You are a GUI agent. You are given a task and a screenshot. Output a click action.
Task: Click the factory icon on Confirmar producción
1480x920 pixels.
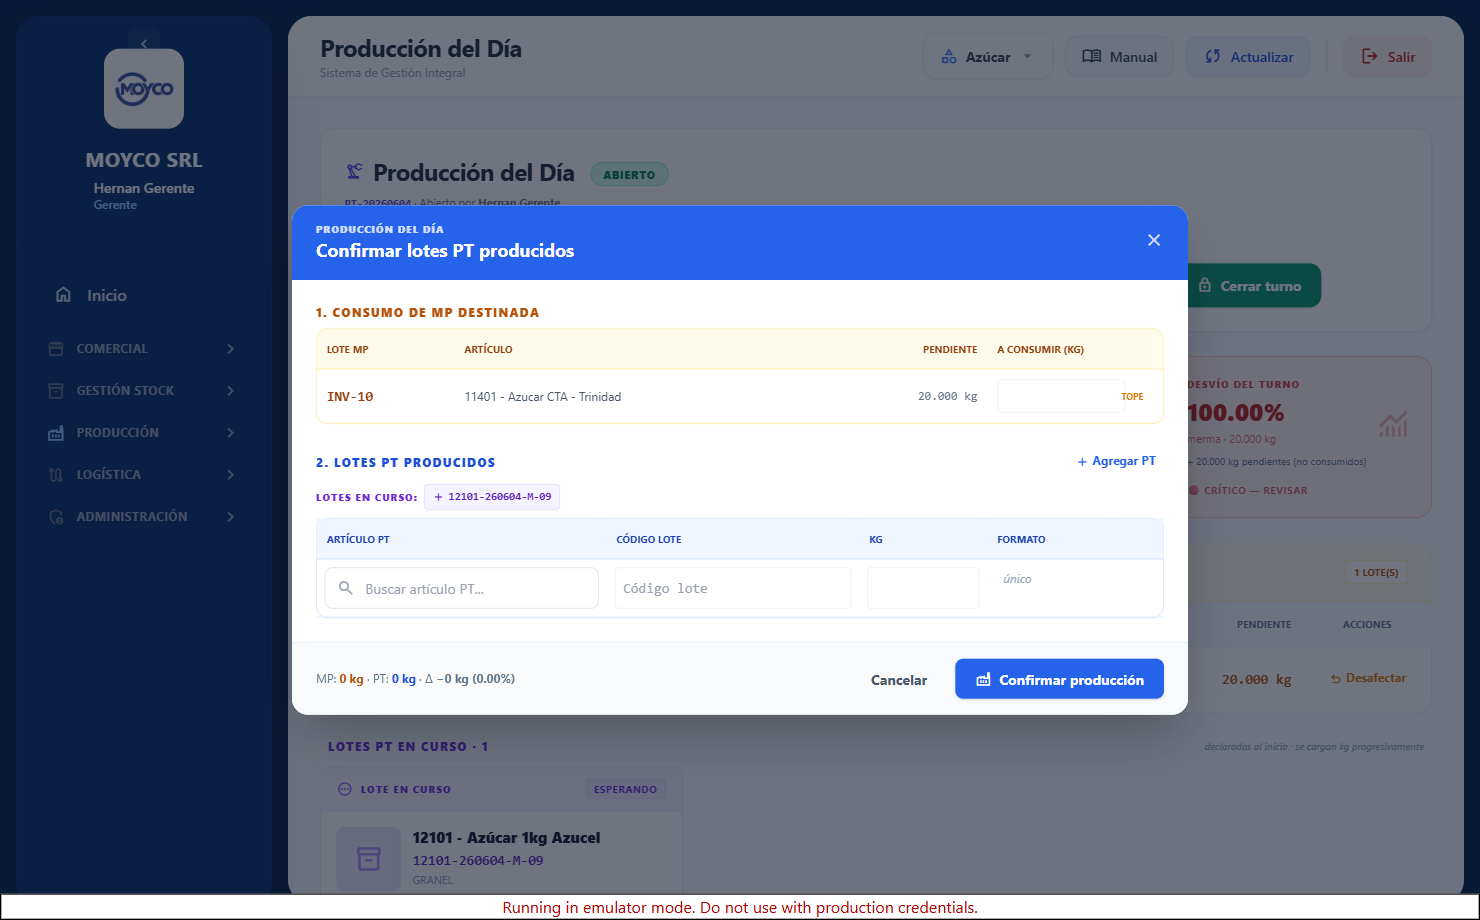983,680
